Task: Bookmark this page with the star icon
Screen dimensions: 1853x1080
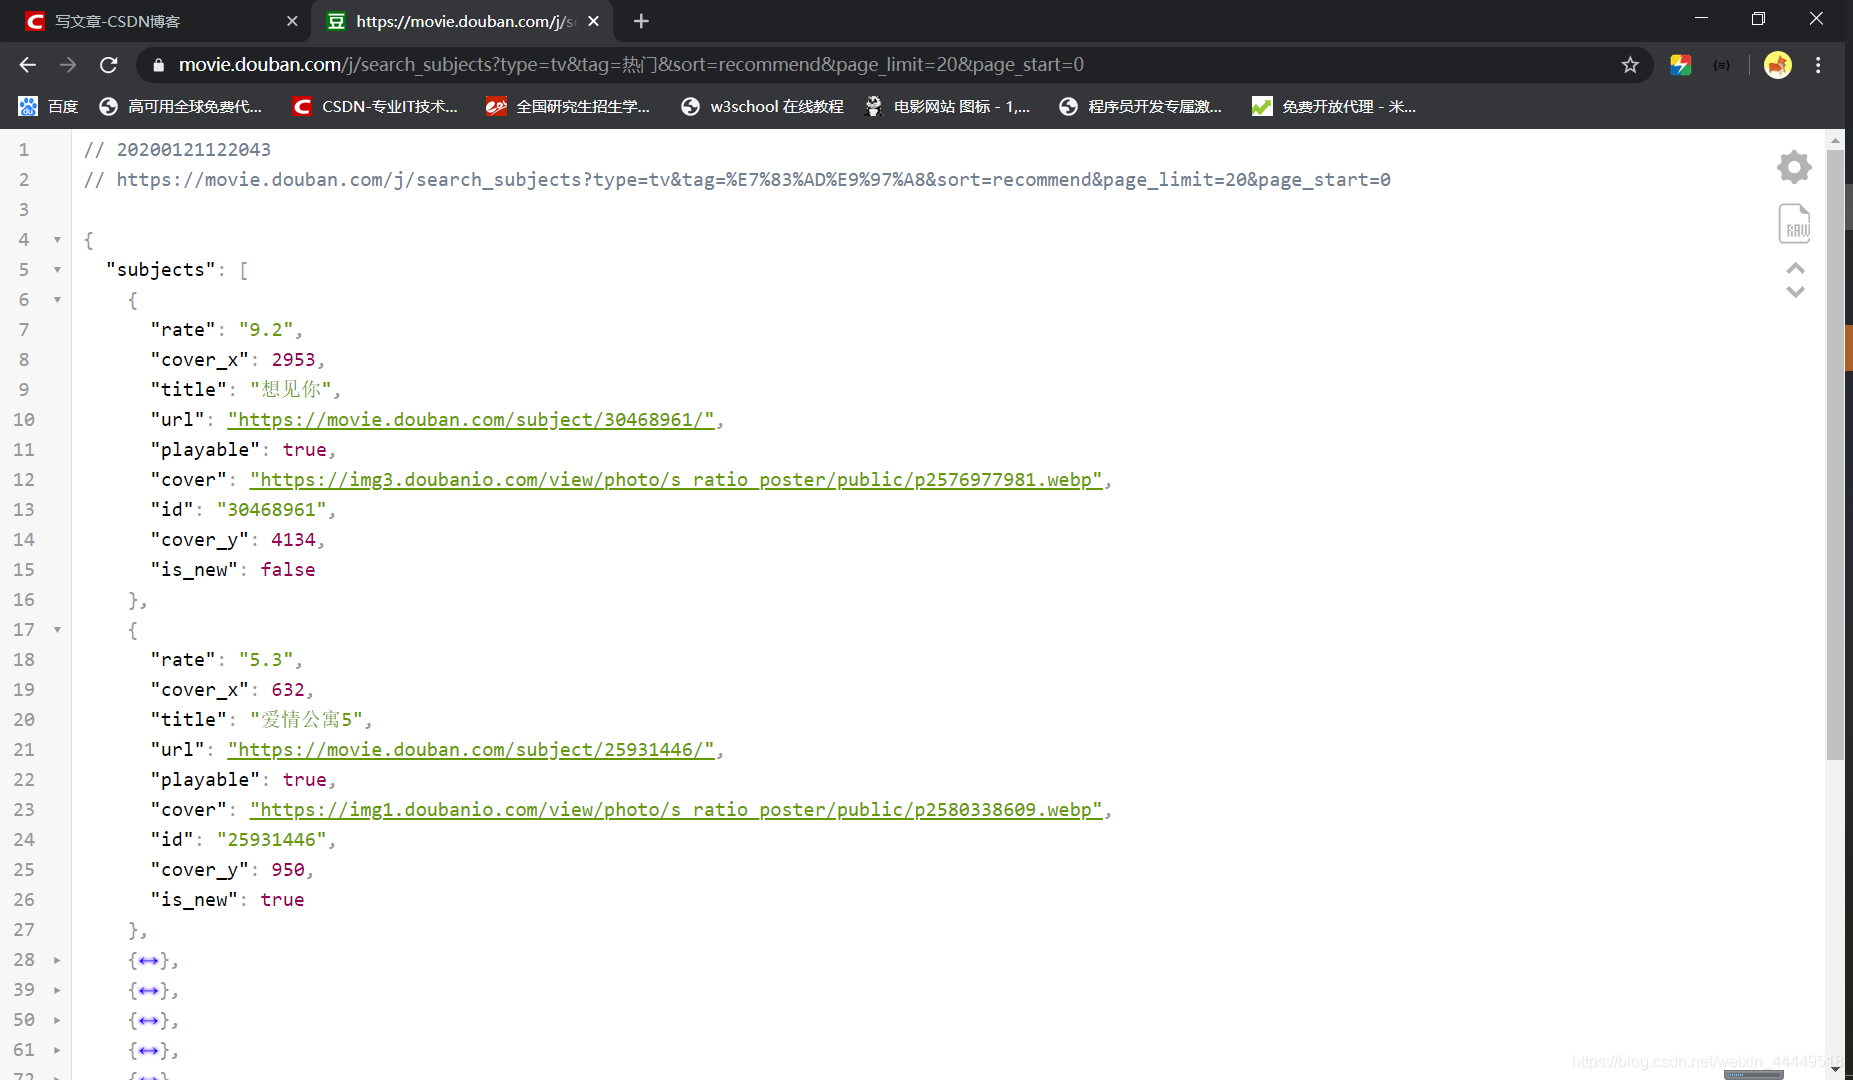Action: point(1630,65)
